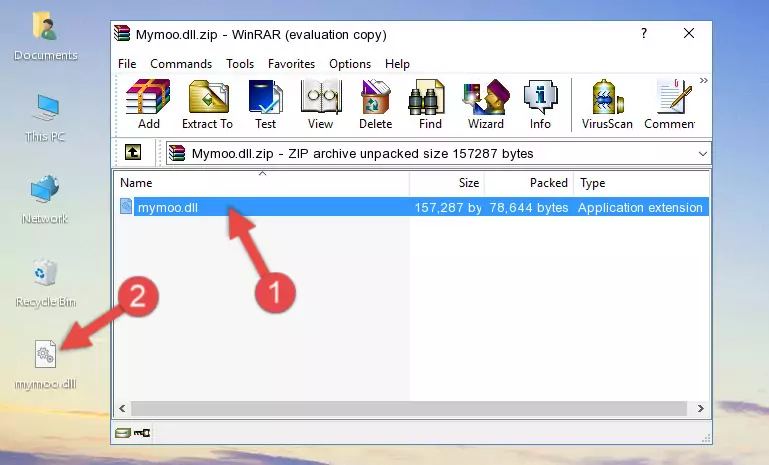Click the Delete toolbar icon

(x=376, y=104)
